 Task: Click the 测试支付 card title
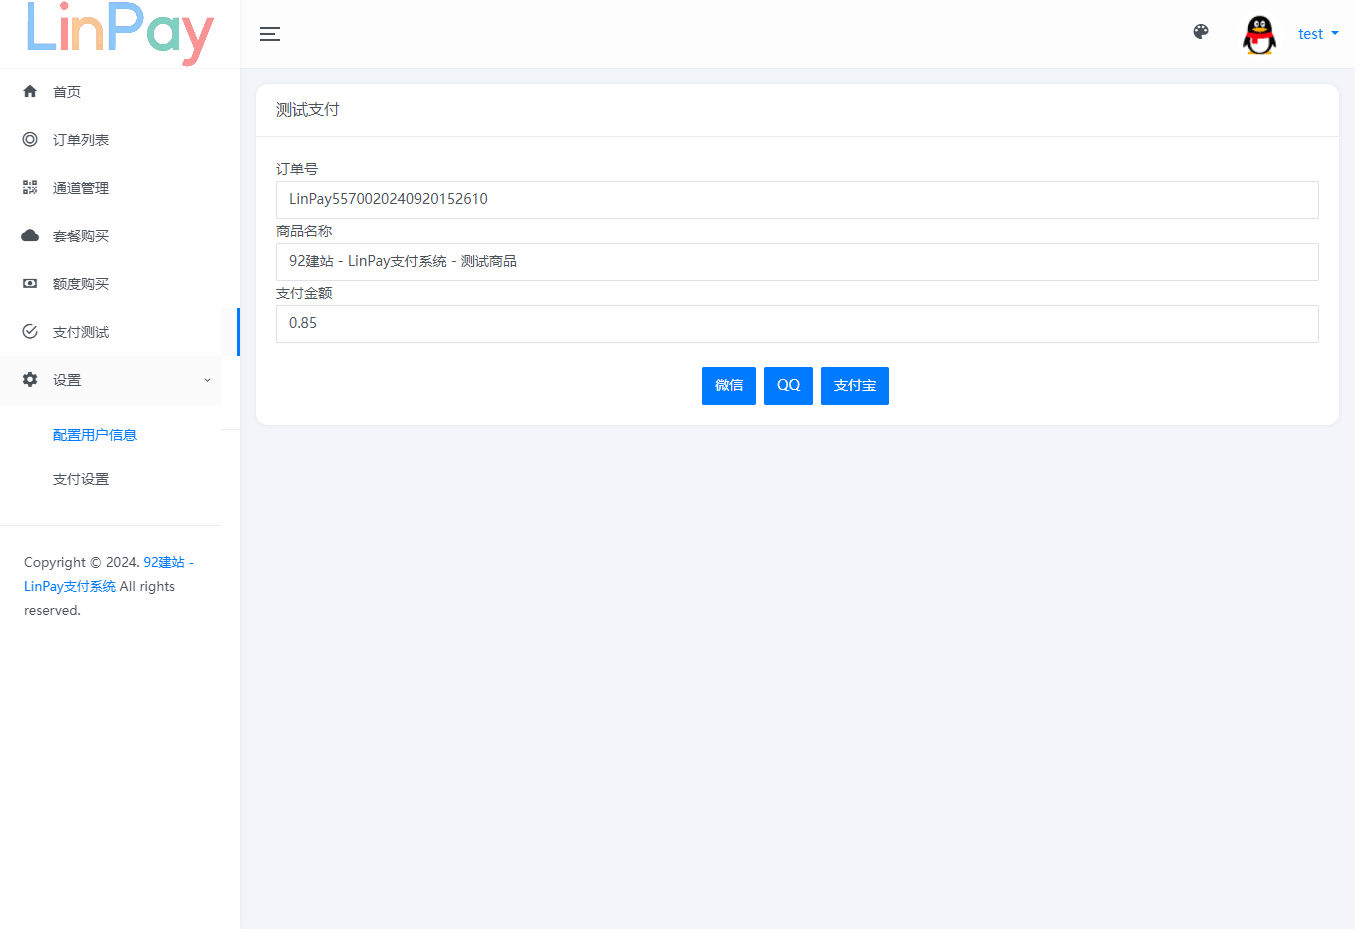(x=308, y=110)
